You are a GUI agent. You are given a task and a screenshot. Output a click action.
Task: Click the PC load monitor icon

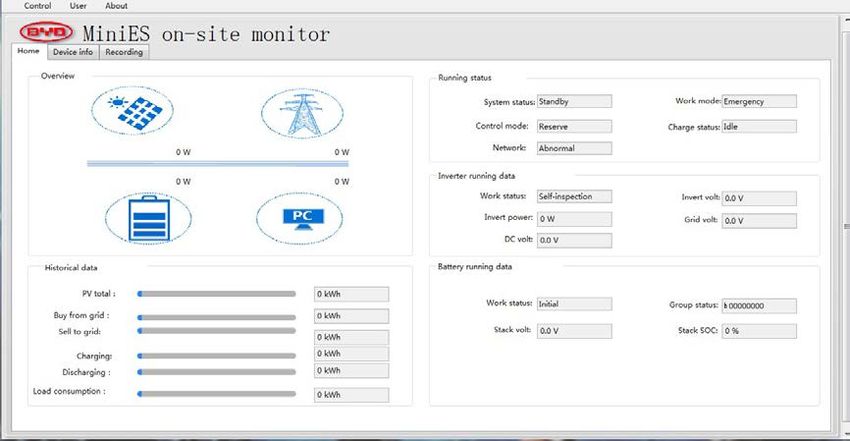tap(299, 218)
